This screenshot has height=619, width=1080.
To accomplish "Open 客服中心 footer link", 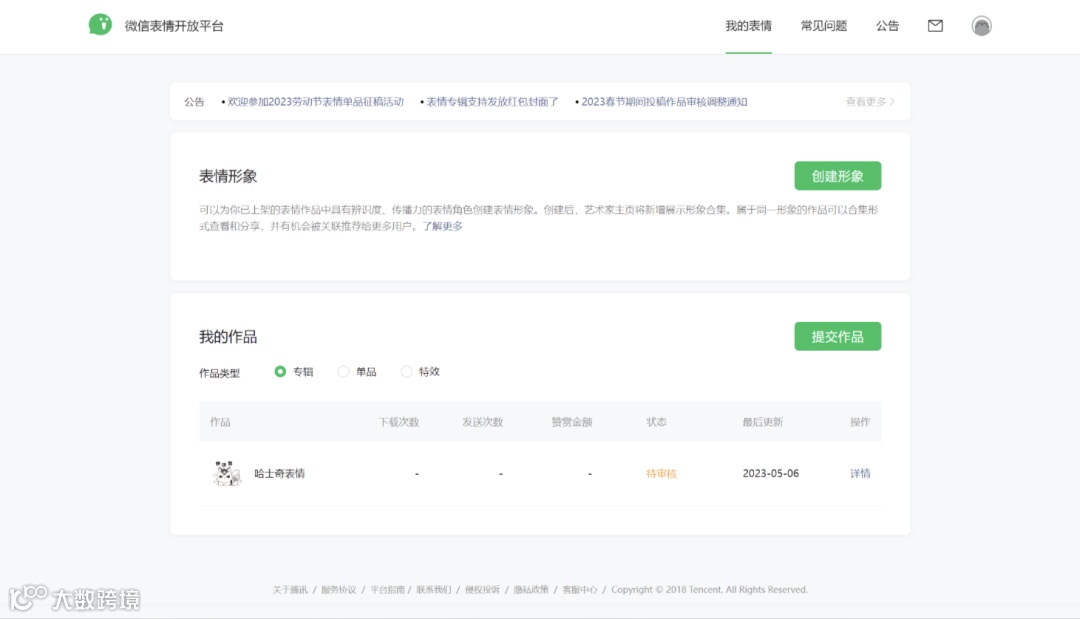I will tap(580, 589).
